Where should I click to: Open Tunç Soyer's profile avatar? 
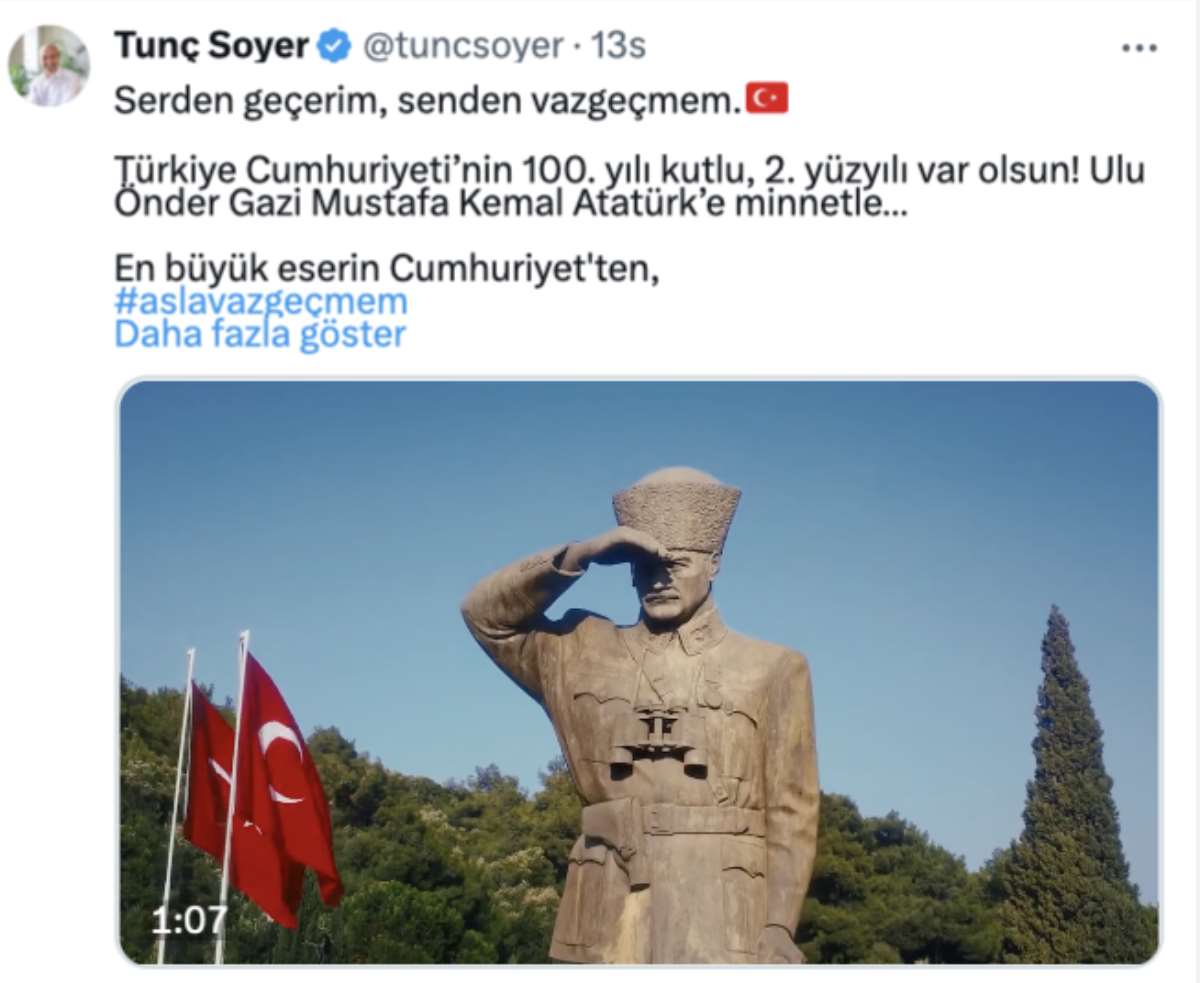pos(48,65)
